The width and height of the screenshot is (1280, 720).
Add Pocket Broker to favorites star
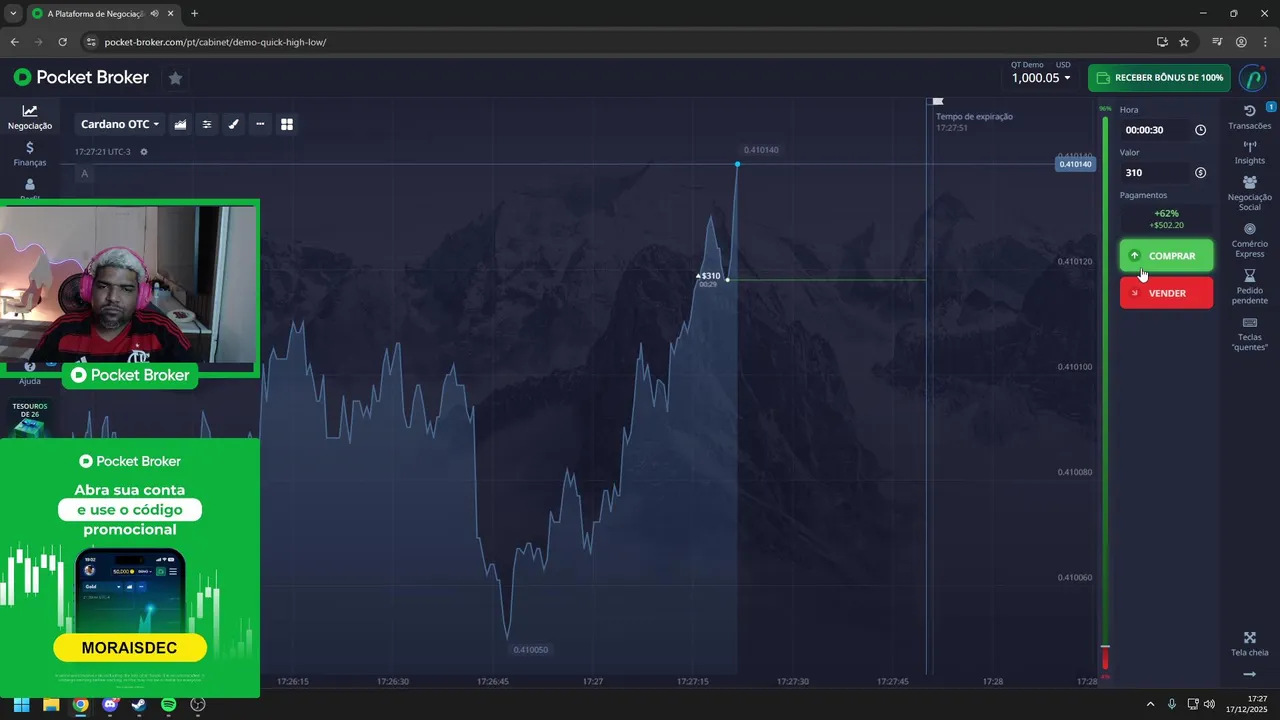pos(175,78)
